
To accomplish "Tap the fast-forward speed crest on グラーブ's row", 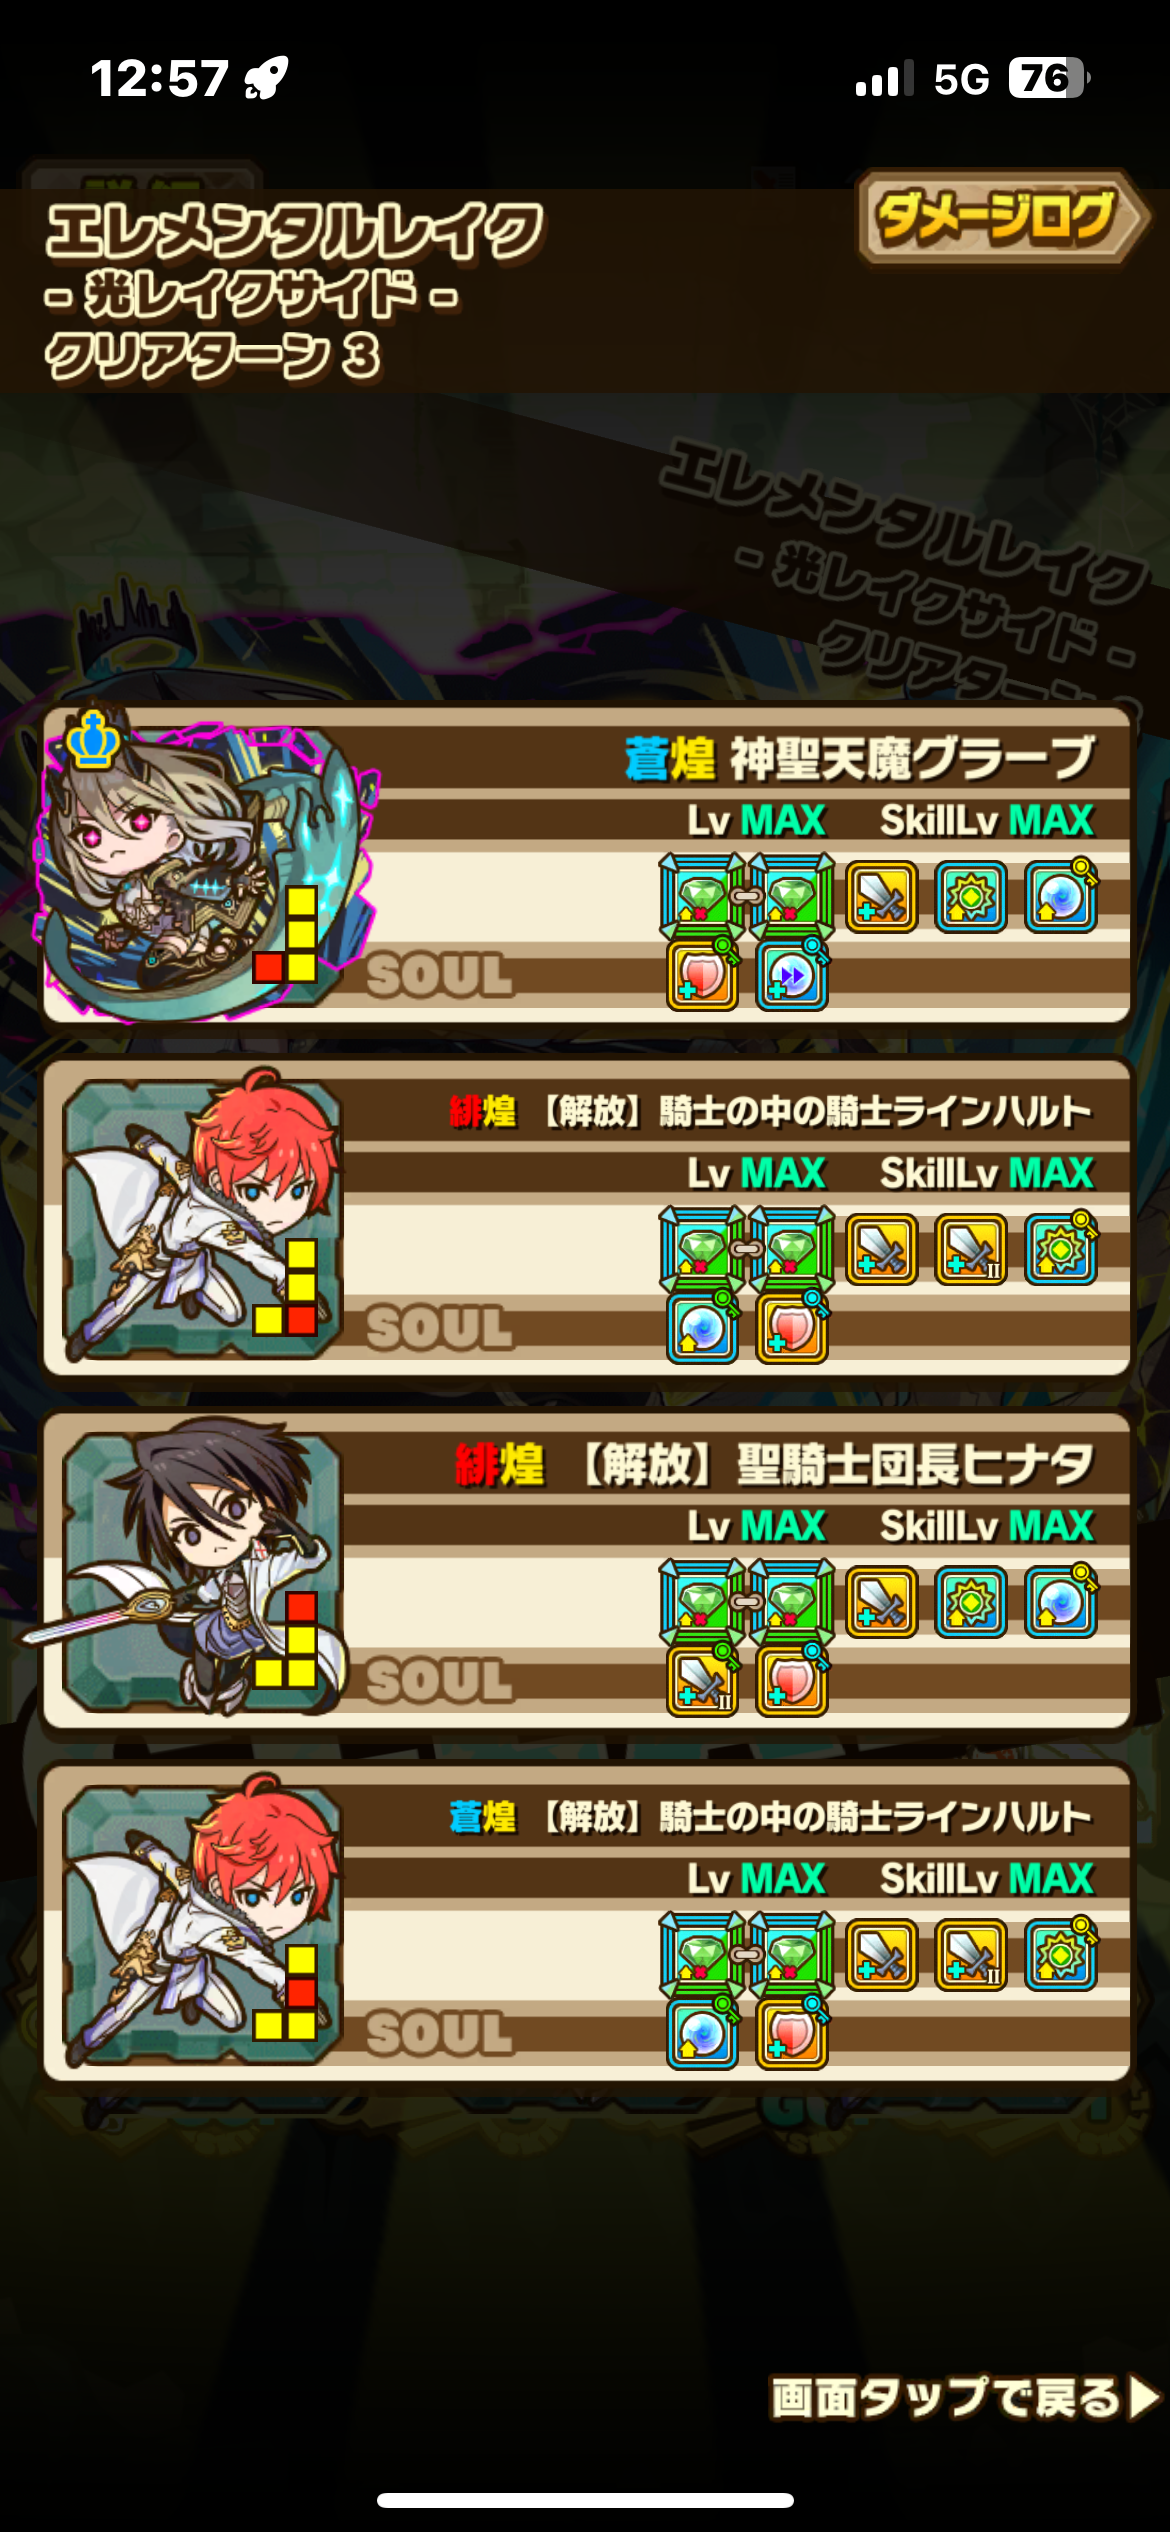I will (x=792, y=975).
